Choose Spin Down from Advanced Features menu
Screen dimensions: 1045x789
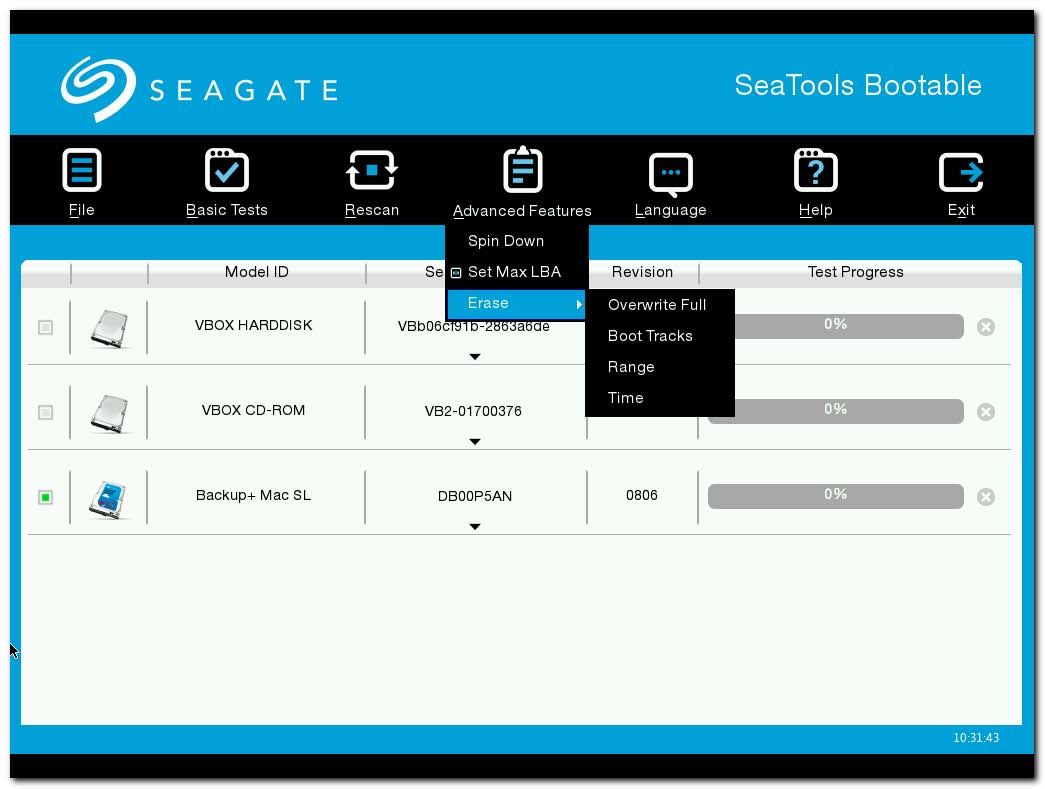505,241
